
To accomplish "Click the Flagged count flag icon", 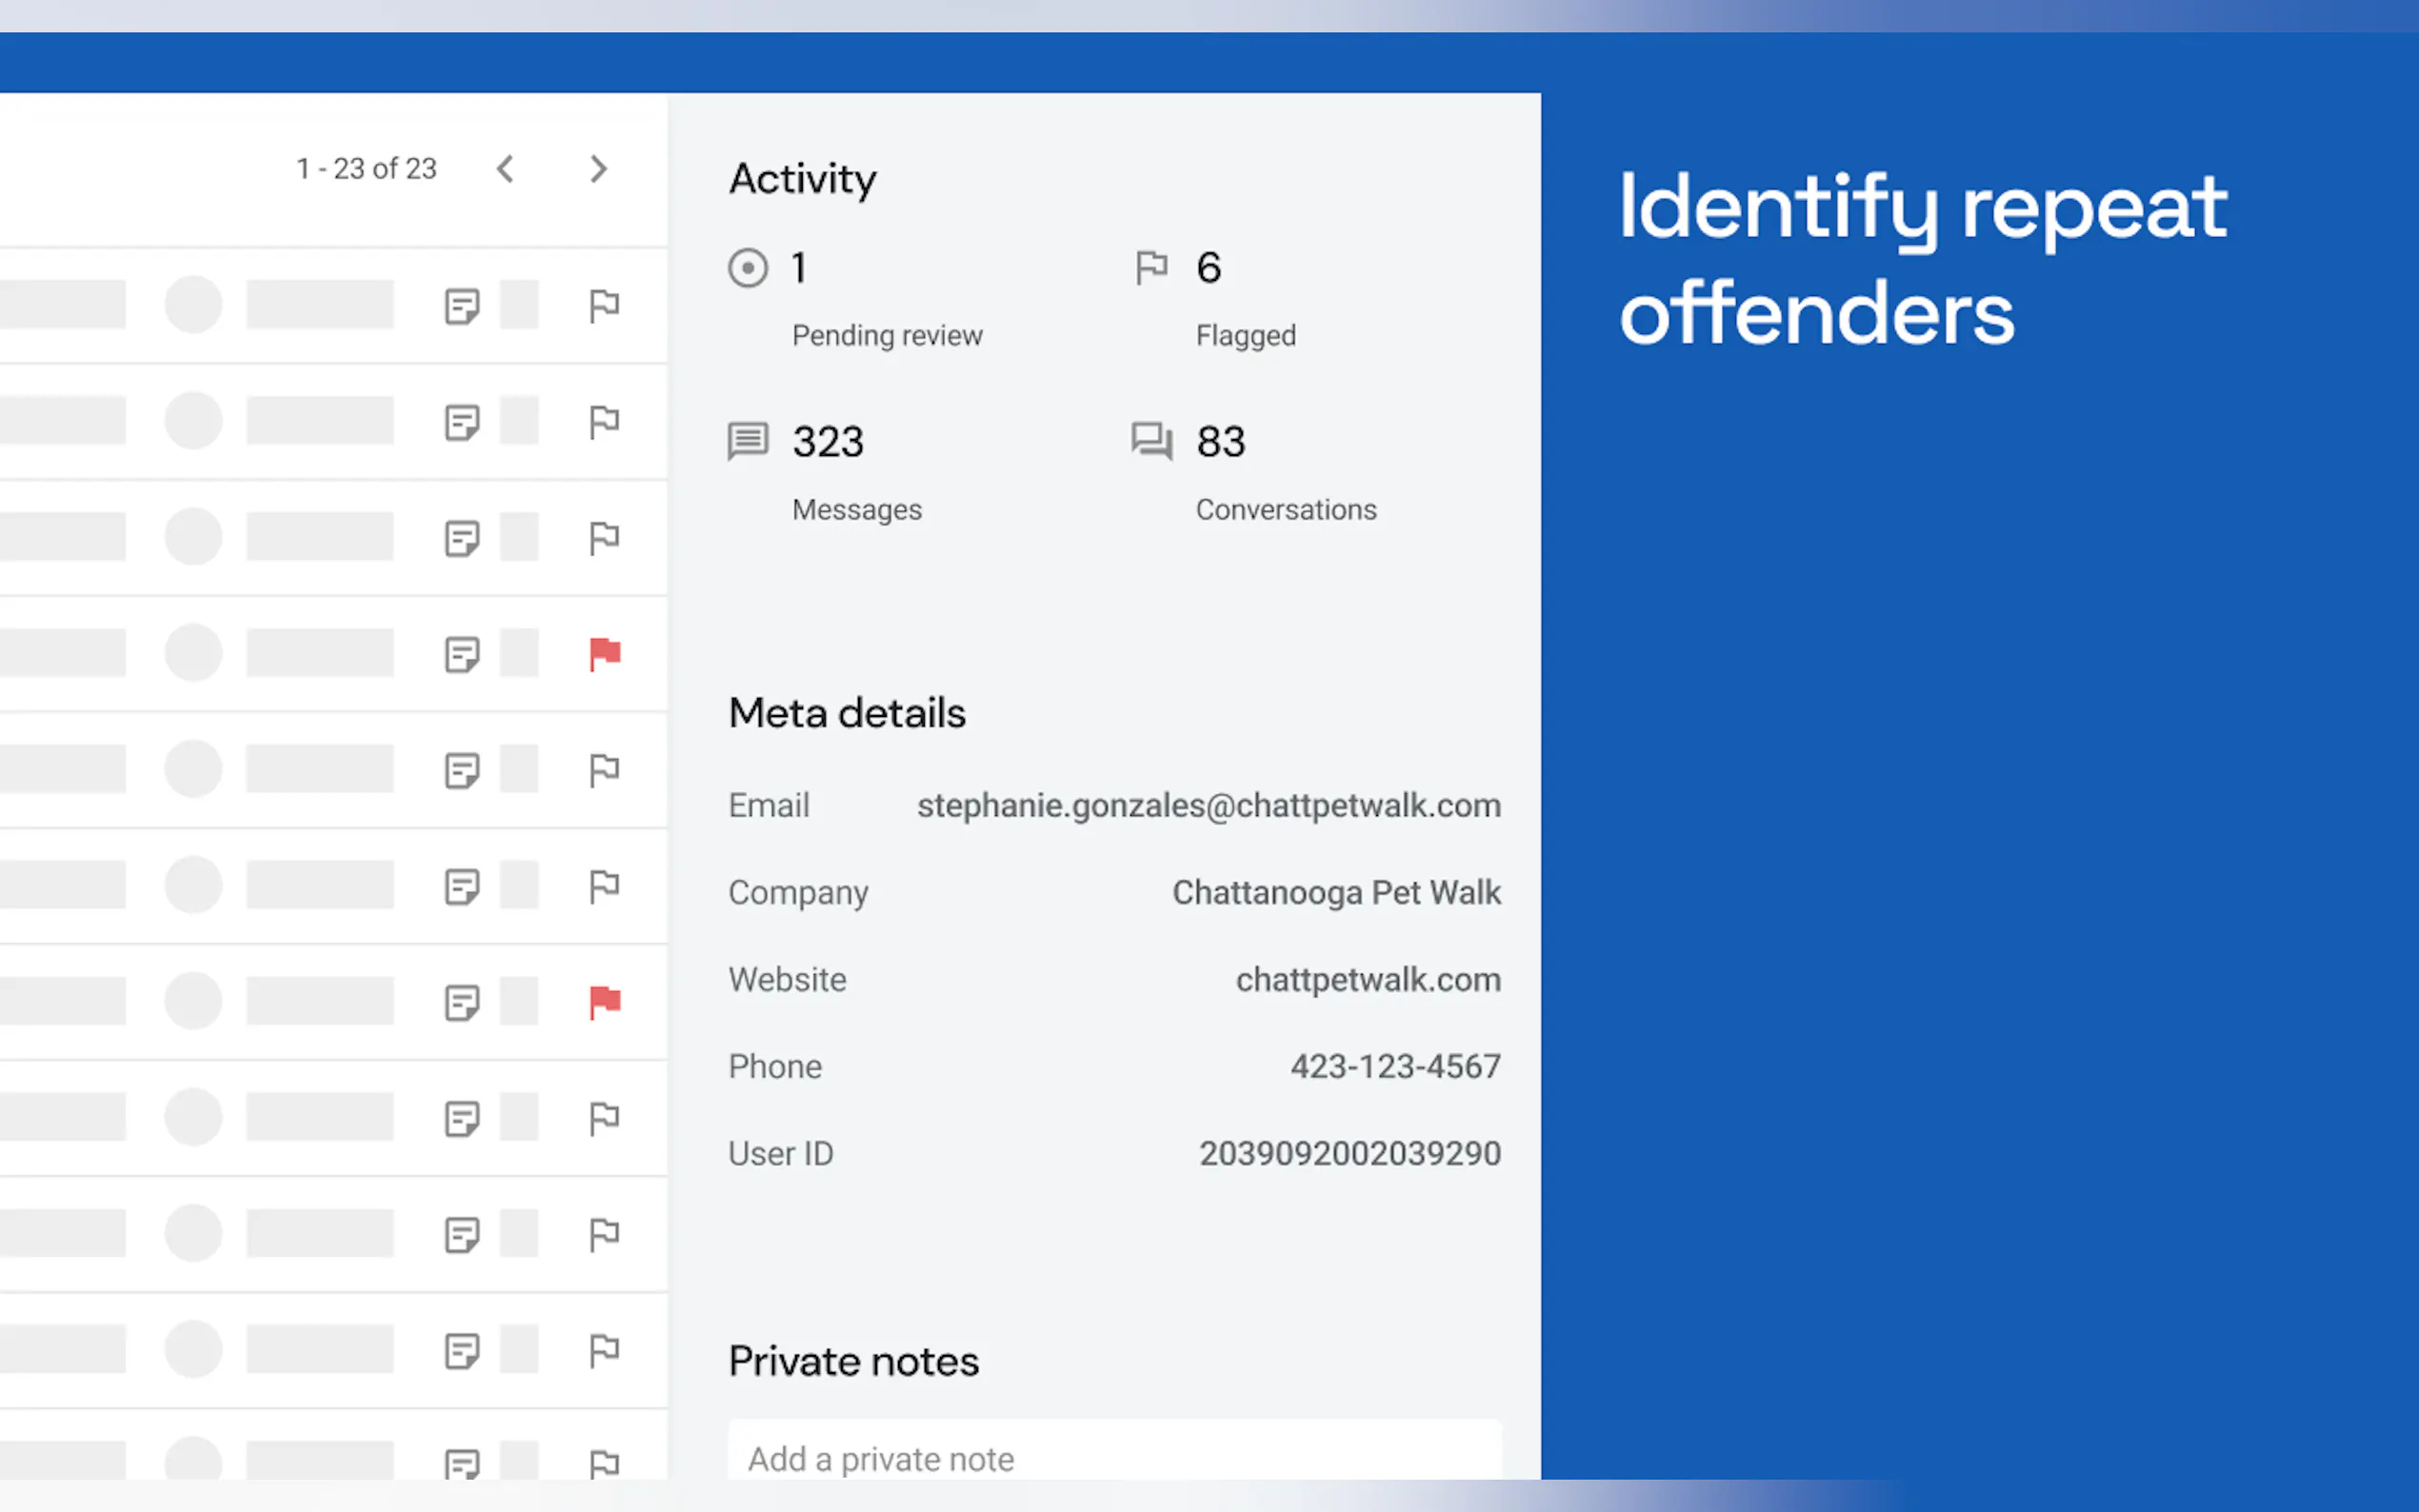I will pos(1151,268).
